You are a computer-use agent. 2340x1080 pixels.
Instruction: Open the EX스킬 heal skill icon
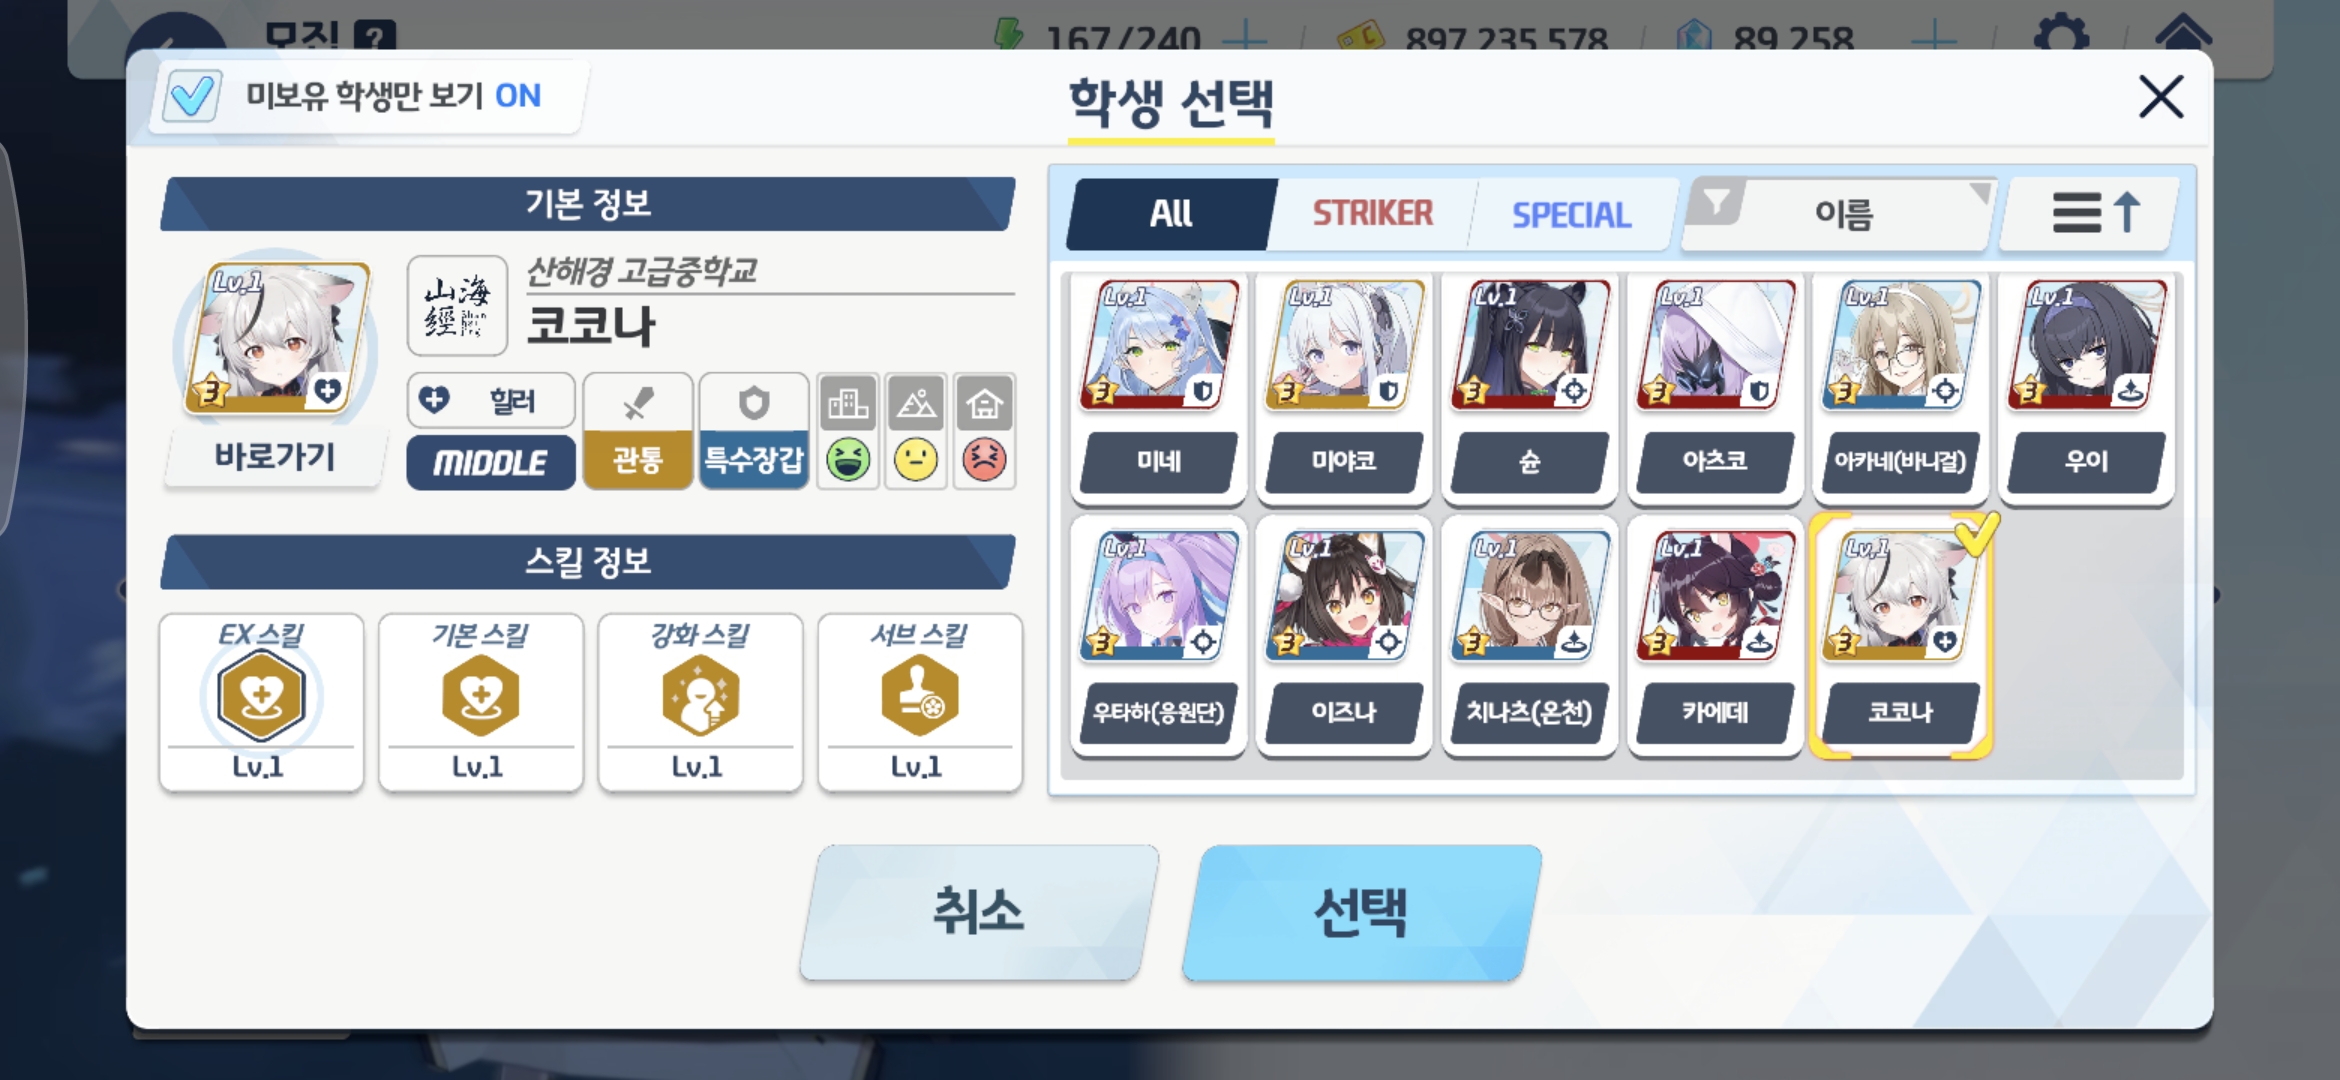(x=261, y=695)
